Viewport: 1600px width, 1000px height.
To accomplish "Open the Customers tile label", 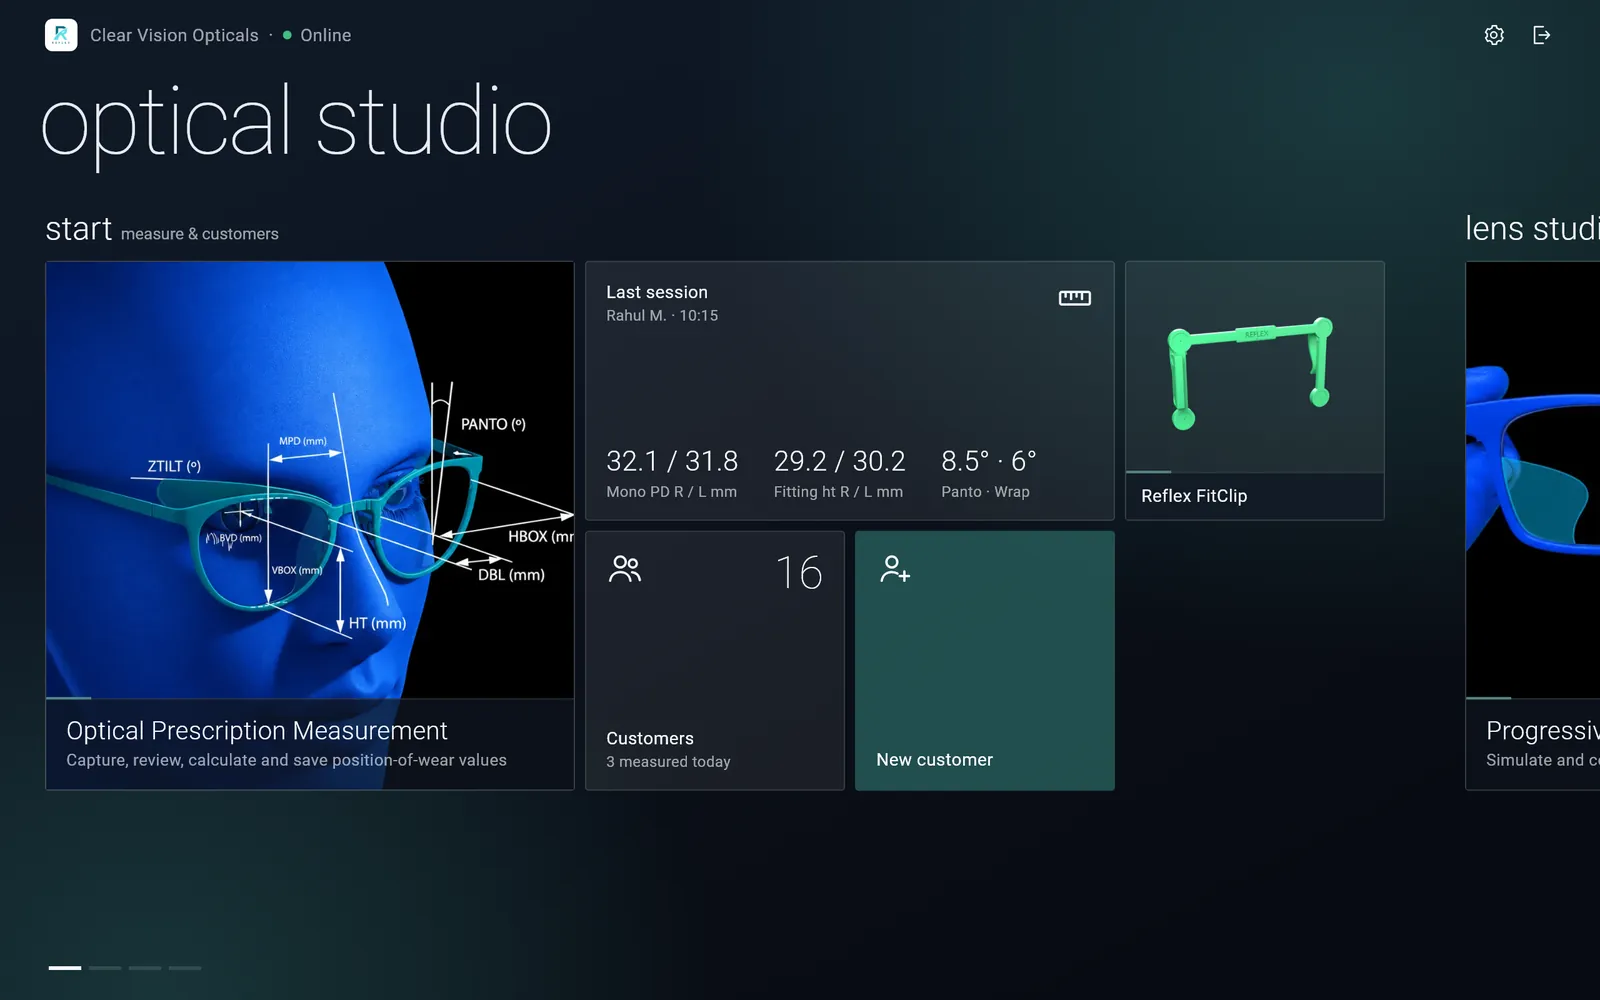I will [x=650, y=738].
